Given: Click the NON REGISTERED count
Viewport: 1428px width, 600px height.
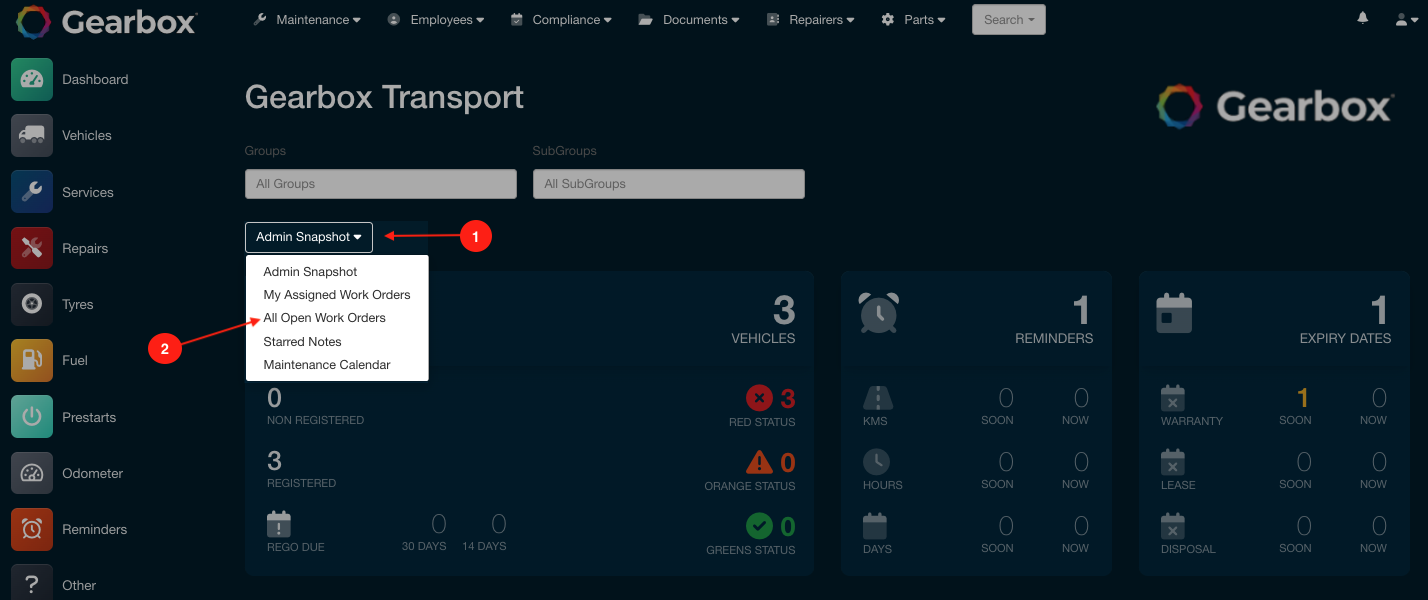Looking at the screenshot, I should 275,398.
